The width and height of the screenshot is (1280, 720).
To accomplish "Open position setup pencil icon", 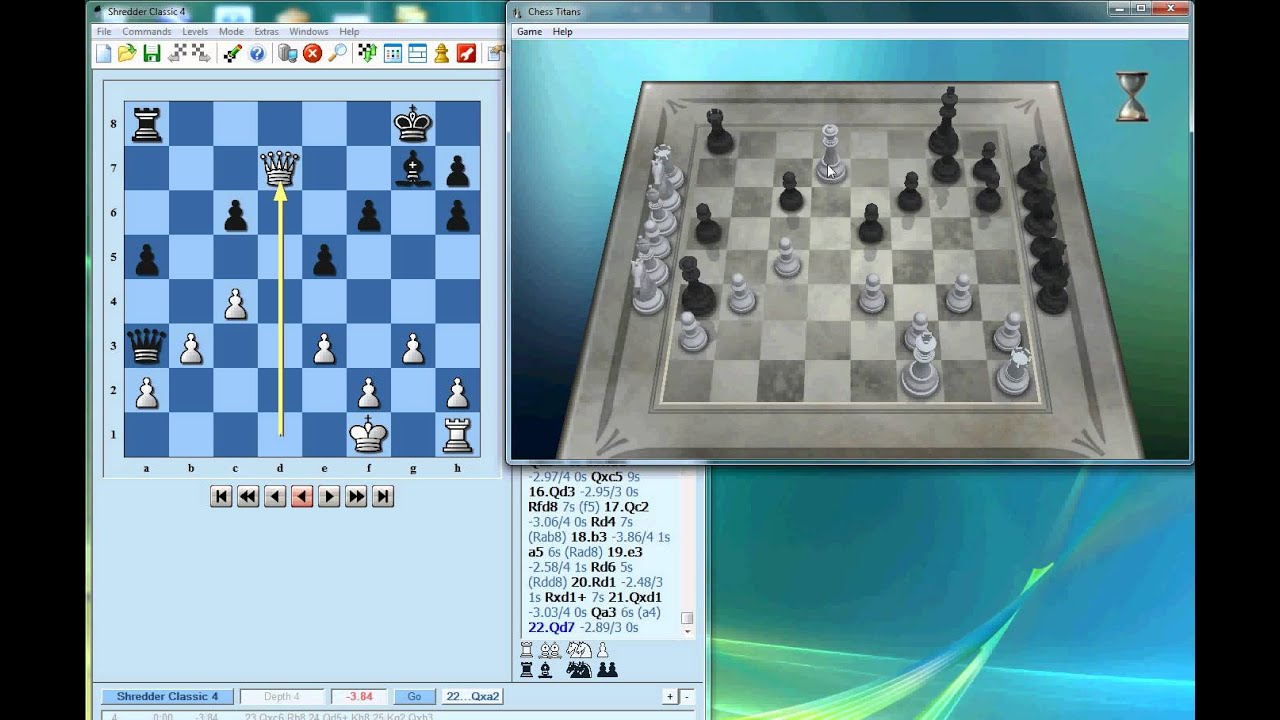I will [232, 54].
